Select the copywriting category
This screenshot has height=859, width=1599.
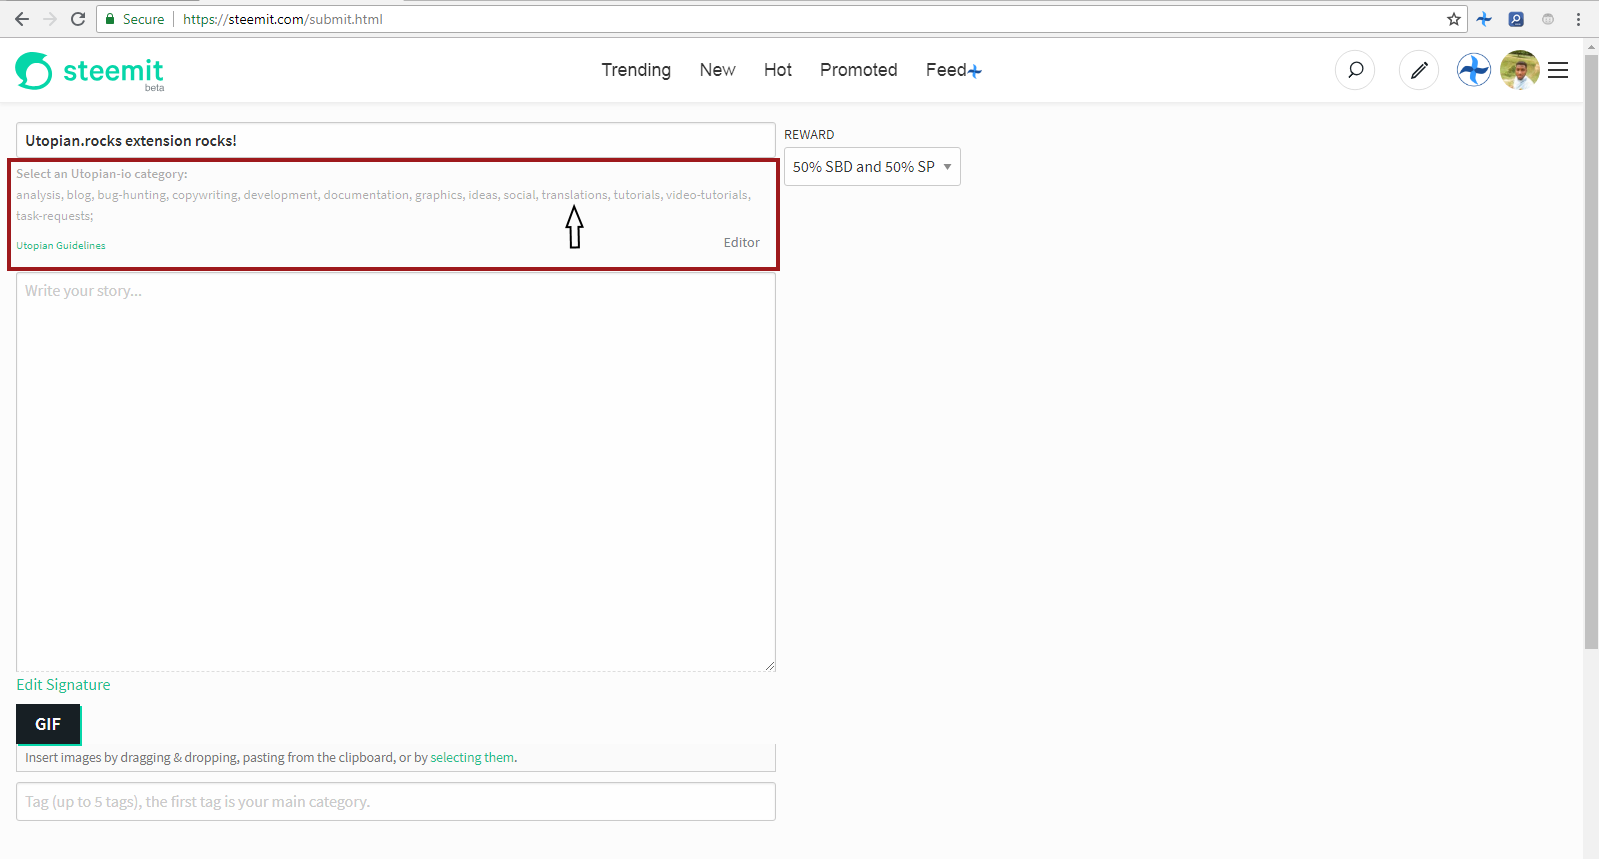point(205,195)
